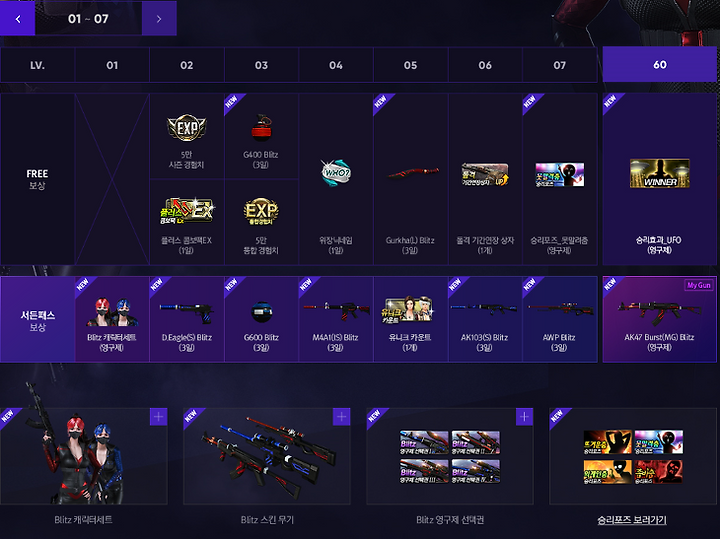
Task: Select the WHO? disguise nickname icon
Action: point(336,173)
